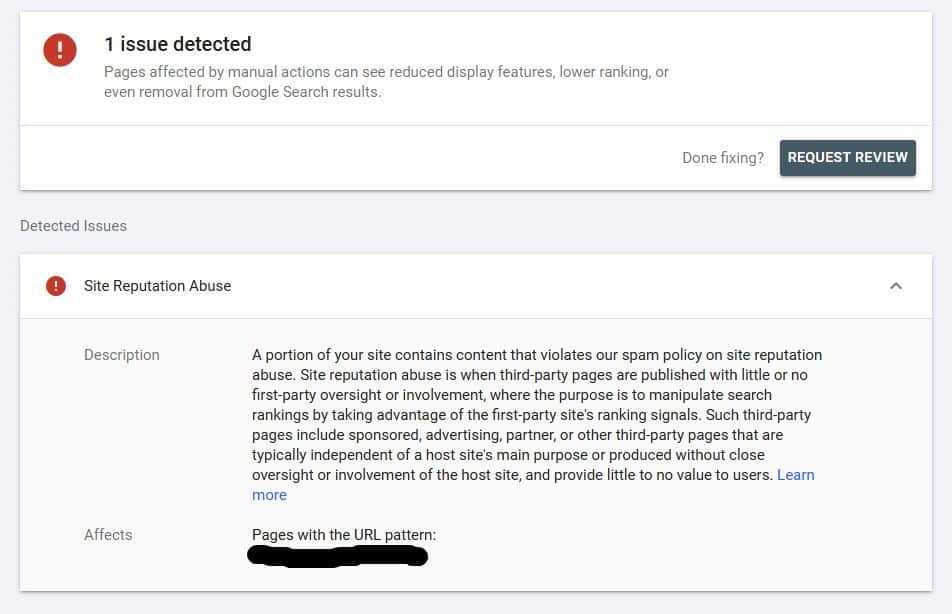The image size is (952, 614).
Task: Click the Detected Issues section label
Action: 73,226
